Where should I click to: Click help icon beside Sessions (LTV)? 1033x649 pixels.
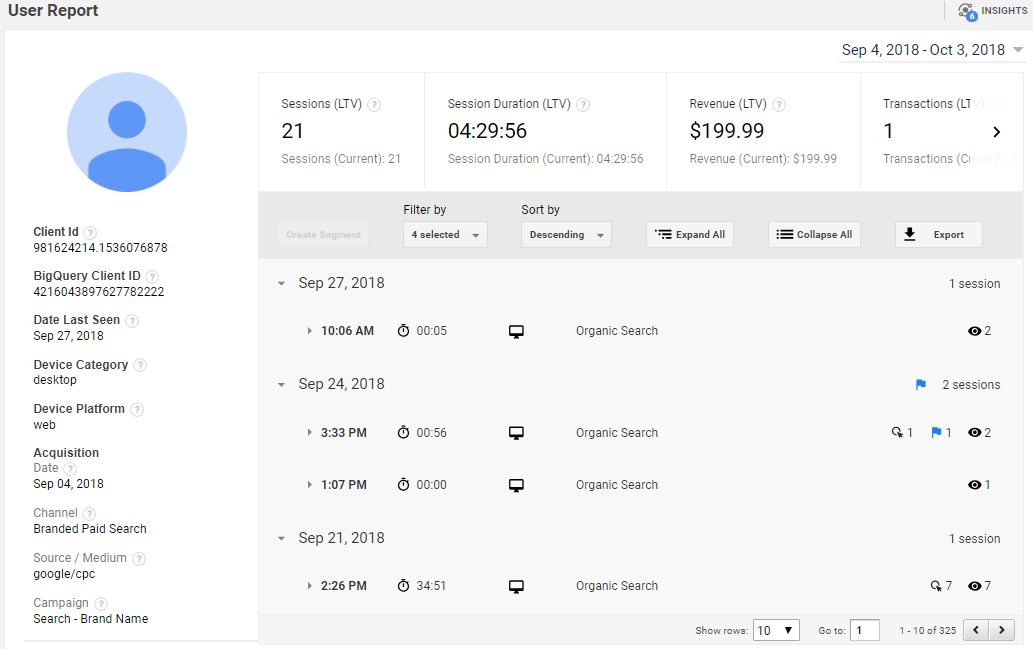374,104
